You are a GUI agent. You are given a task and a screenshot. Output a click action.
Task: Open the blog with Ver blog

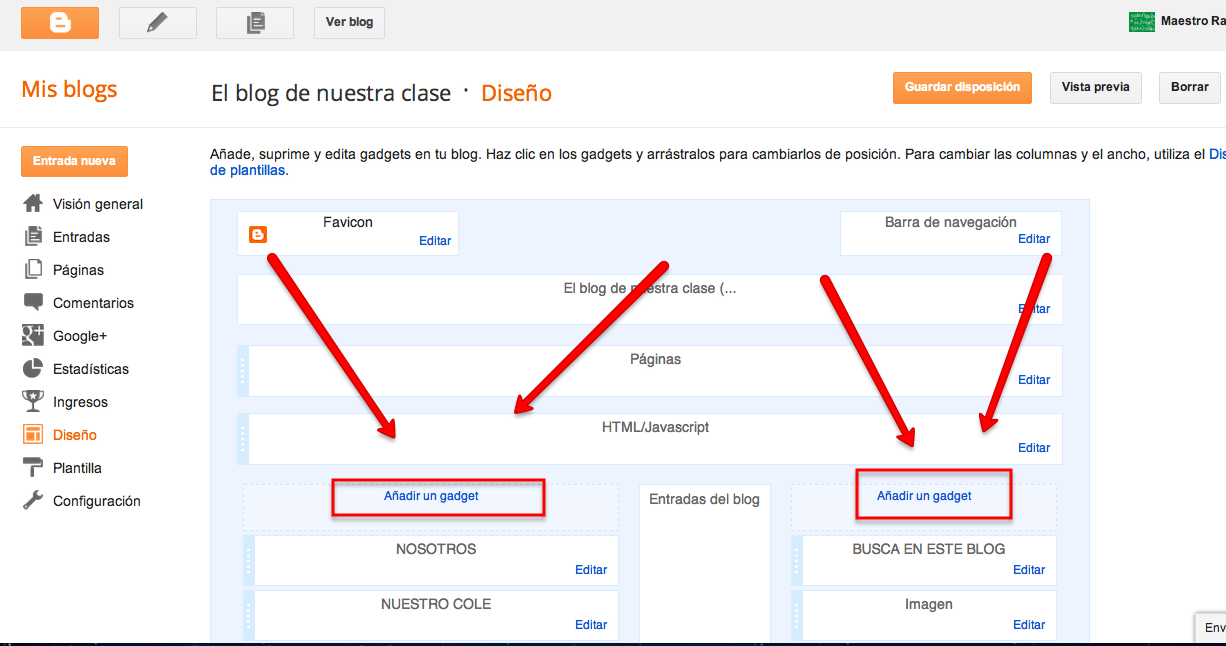[349, 22]
